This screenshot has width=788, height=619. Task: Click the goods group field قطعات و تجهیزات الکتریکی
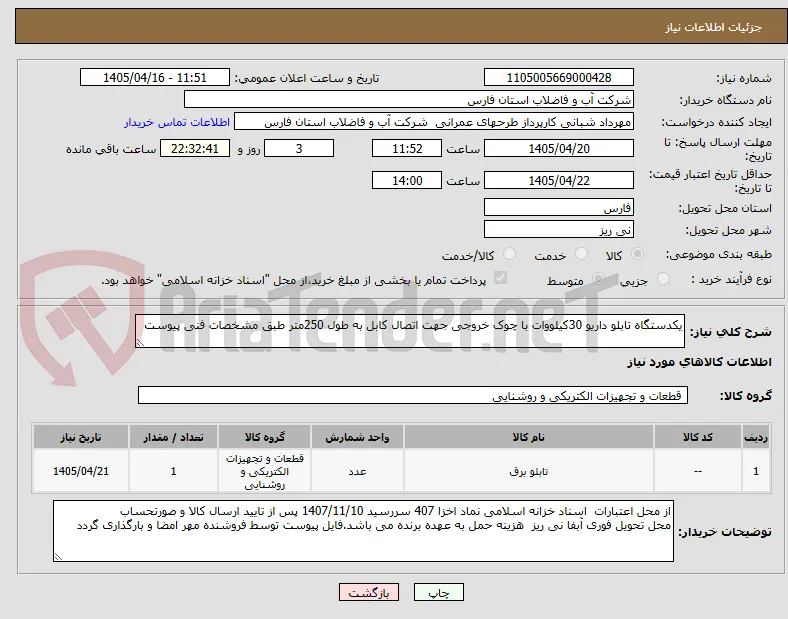413,395
